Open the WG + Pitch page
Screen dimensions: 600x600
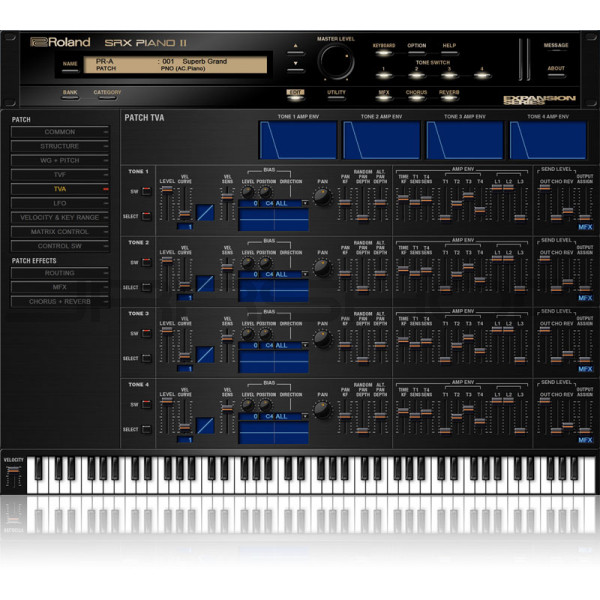click(60, 160)
